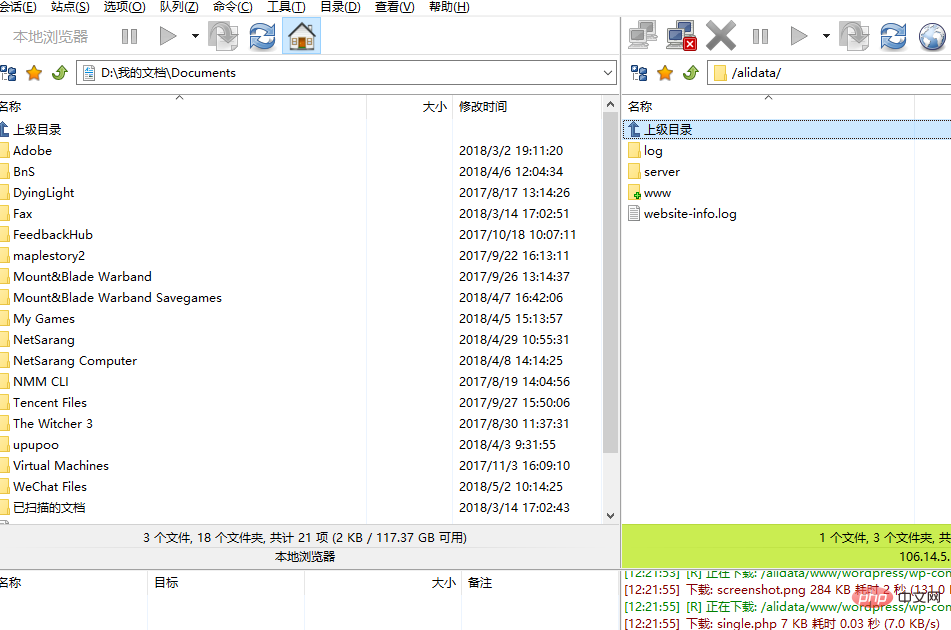Click the remote transfer/sync files icon
Screen dimensions: 951x630
pyautogui.click(x=854, y=36)
